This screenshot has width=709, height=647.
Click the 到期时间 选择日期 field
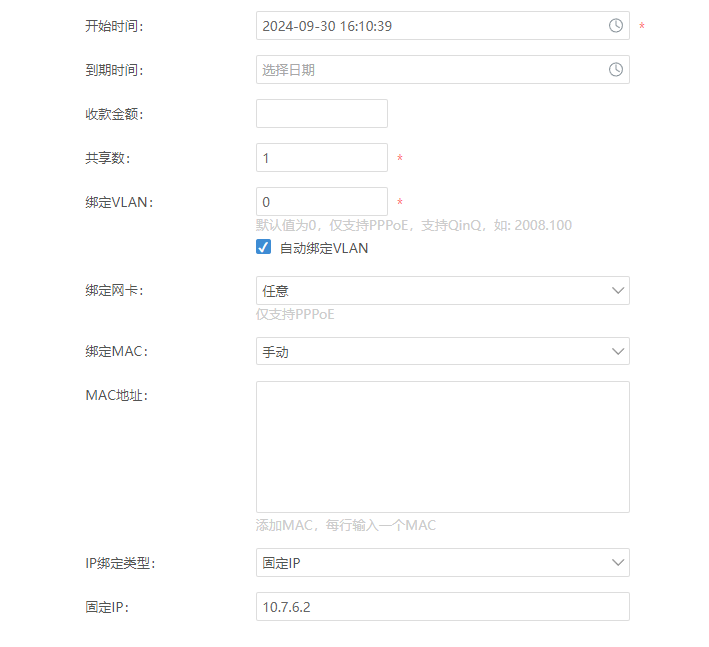click(x=443, y=70)
